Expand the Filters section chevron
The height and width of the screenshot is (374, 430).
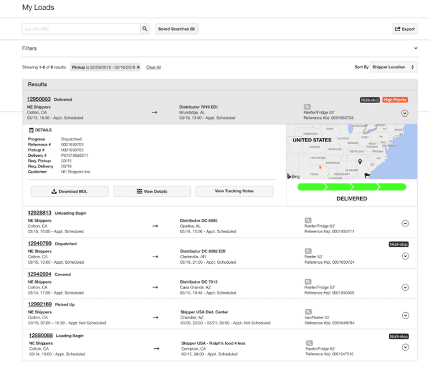click(416, 48)
